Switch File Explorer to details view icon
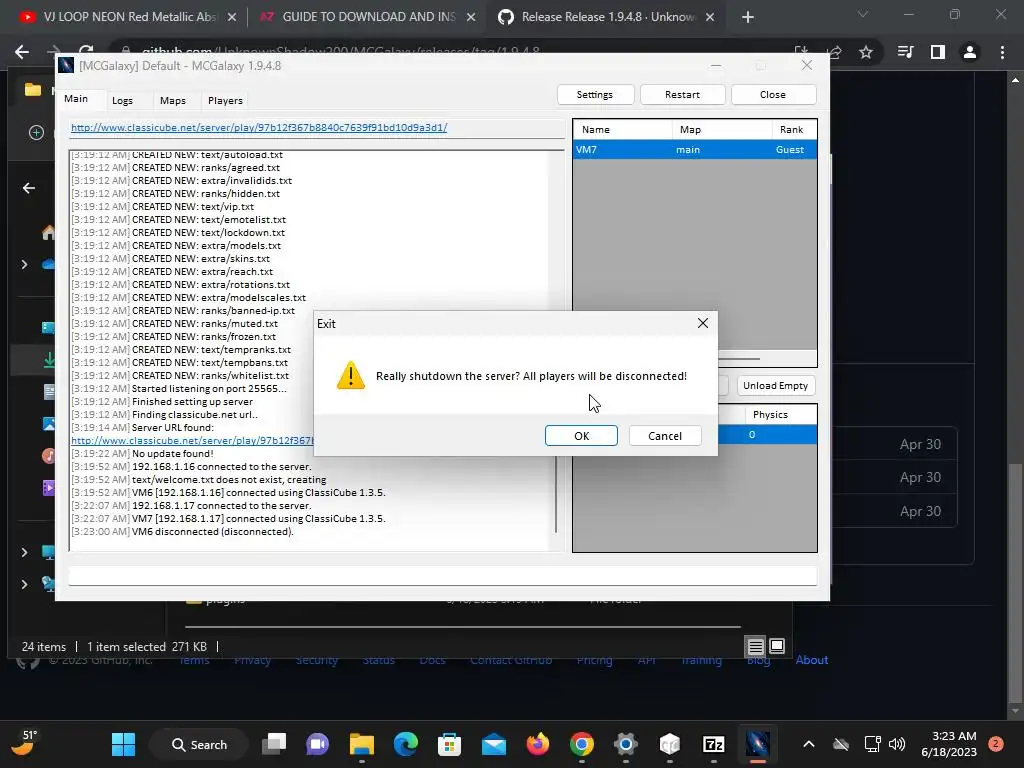The image size is (1024, 768). click(x=756, y=647)
